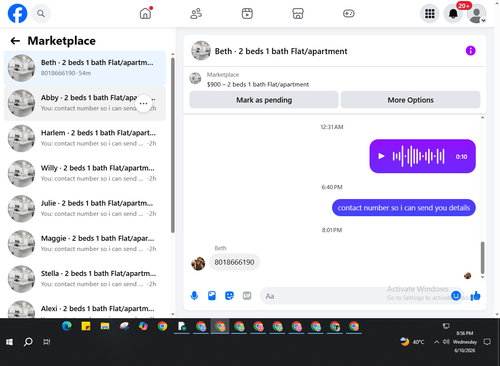This screenshot has height=366, width=500.
Task: Open the Alexi conversation in list
Action: [85, 308]
